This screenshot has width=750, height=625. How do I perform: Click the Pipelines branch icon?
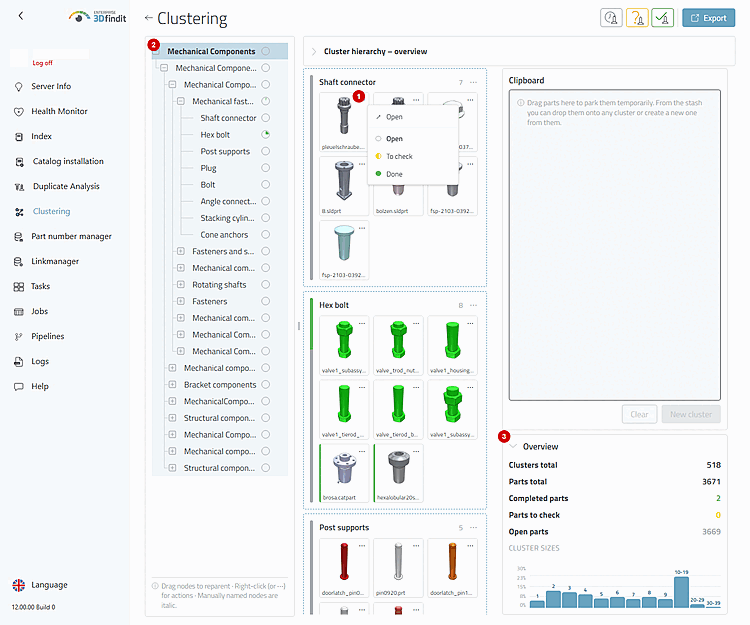pyautogui.click(x=19, y=337)
